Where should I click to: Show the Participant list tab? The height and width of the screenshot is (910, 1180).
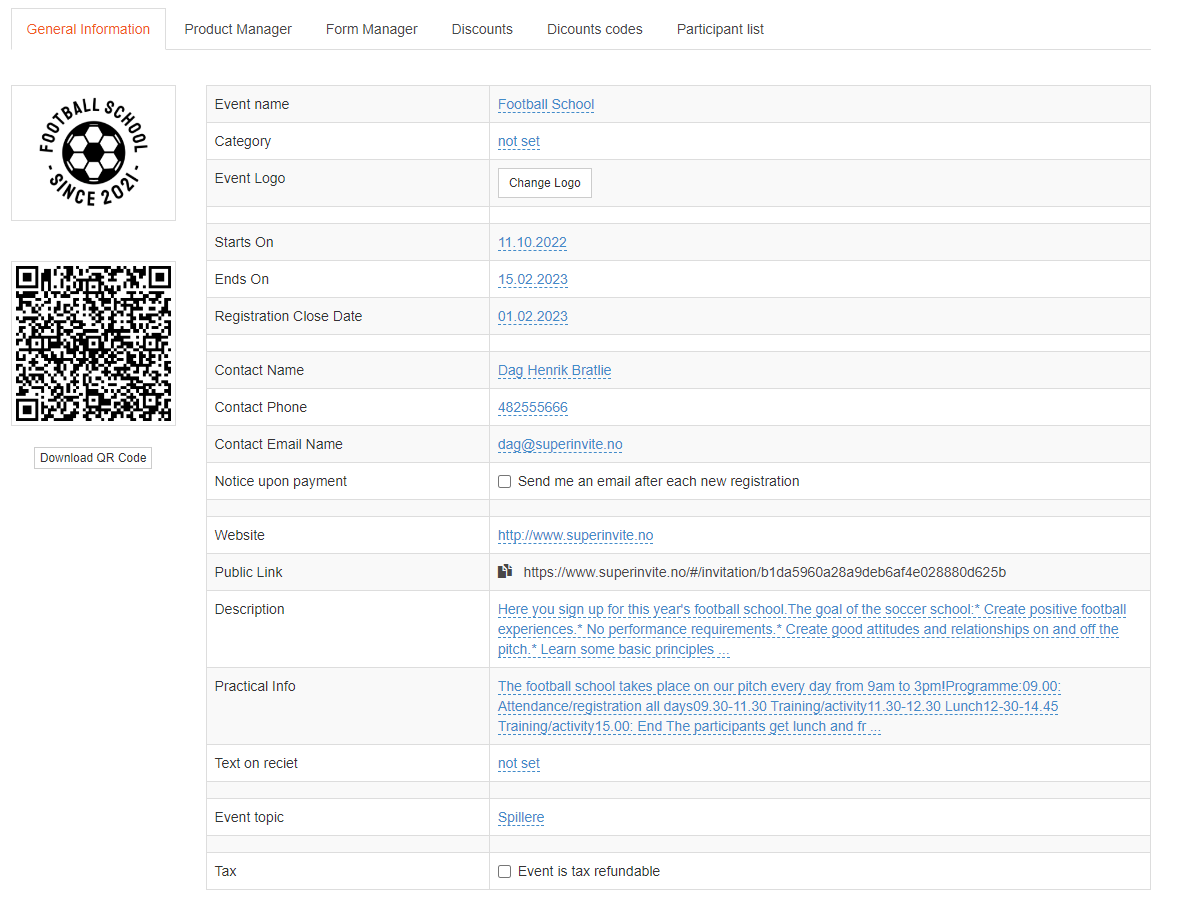[x=720, y=29]
